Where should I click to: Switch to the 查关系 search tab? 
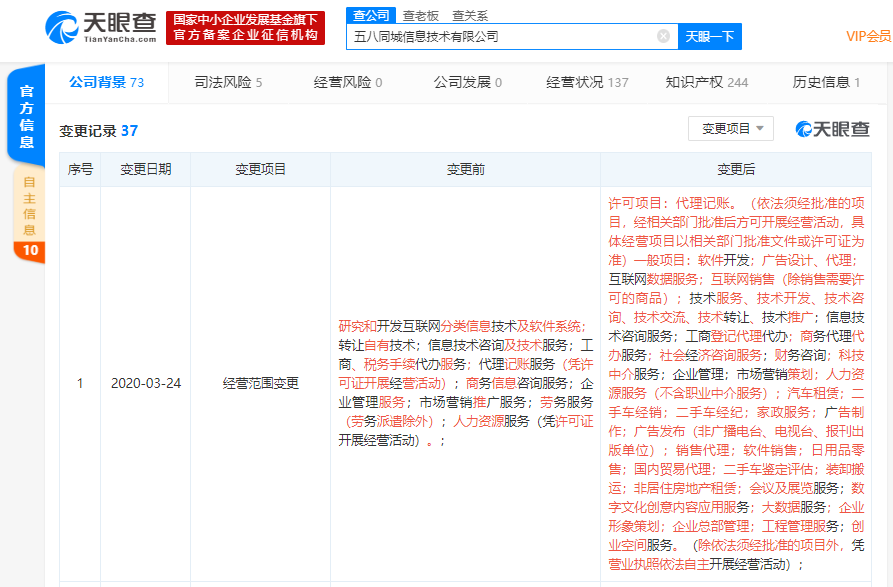[470, 16]
